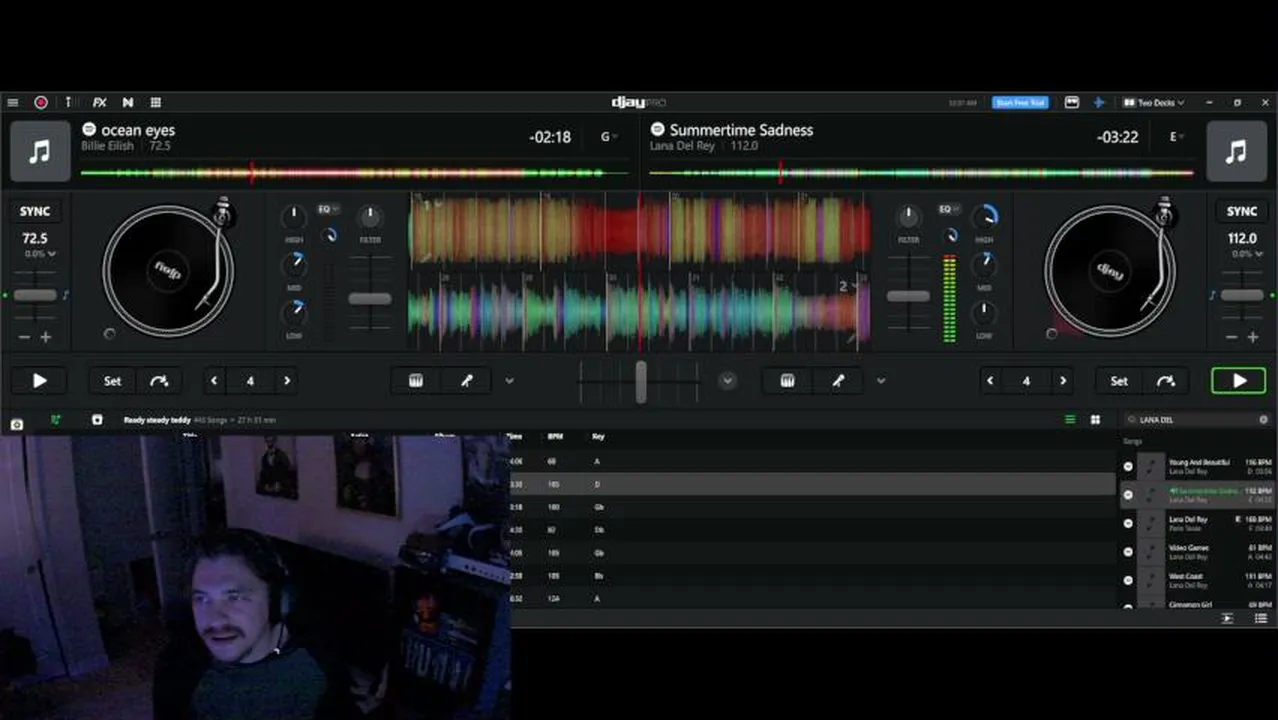Expand the left deck tools chevron

coord(509,381)
